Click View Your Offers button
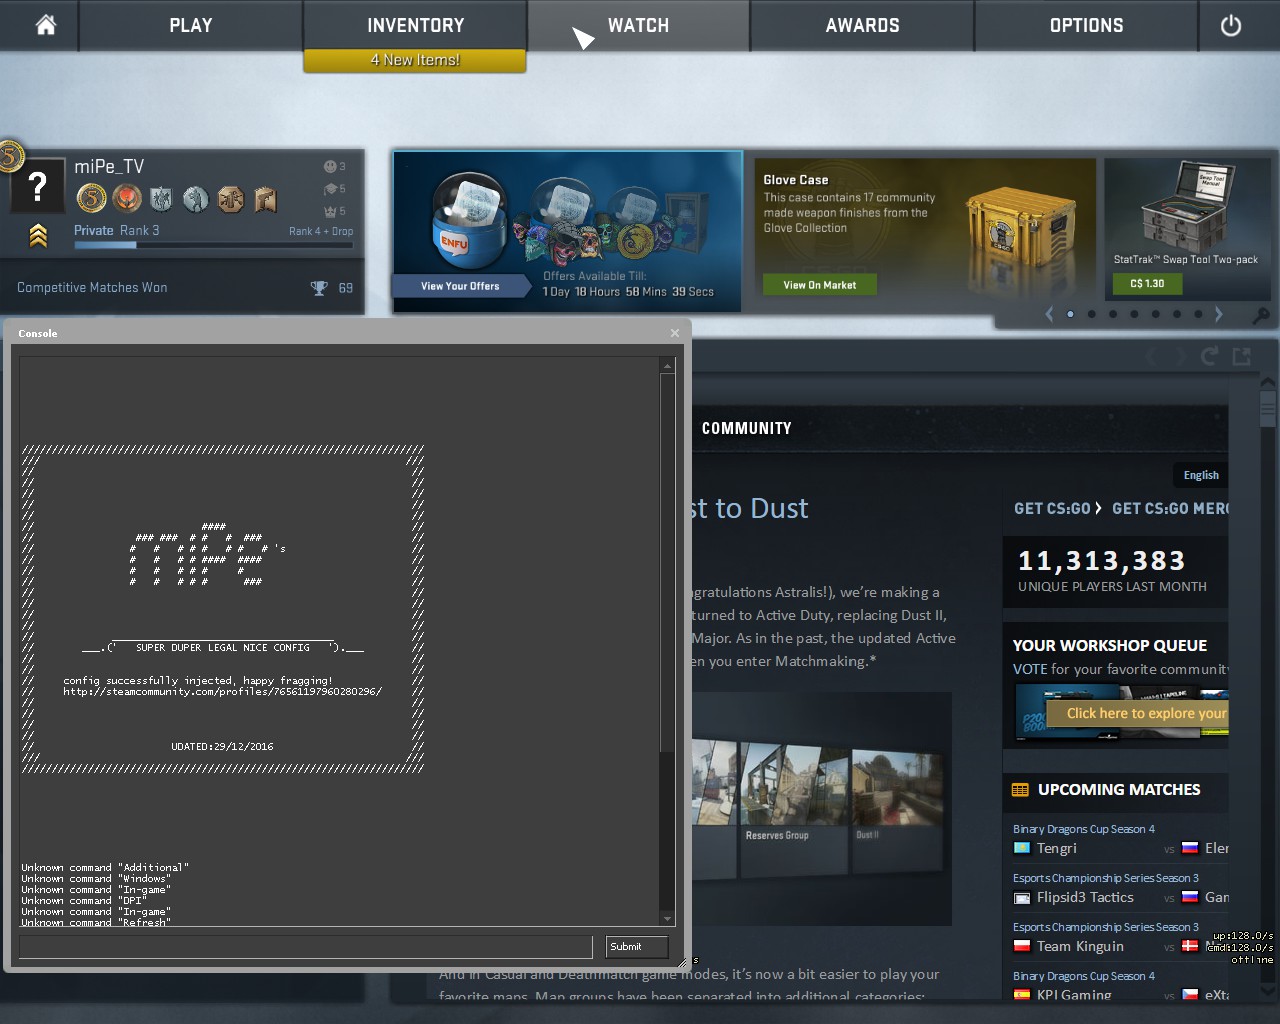 [x=460, y=286]
